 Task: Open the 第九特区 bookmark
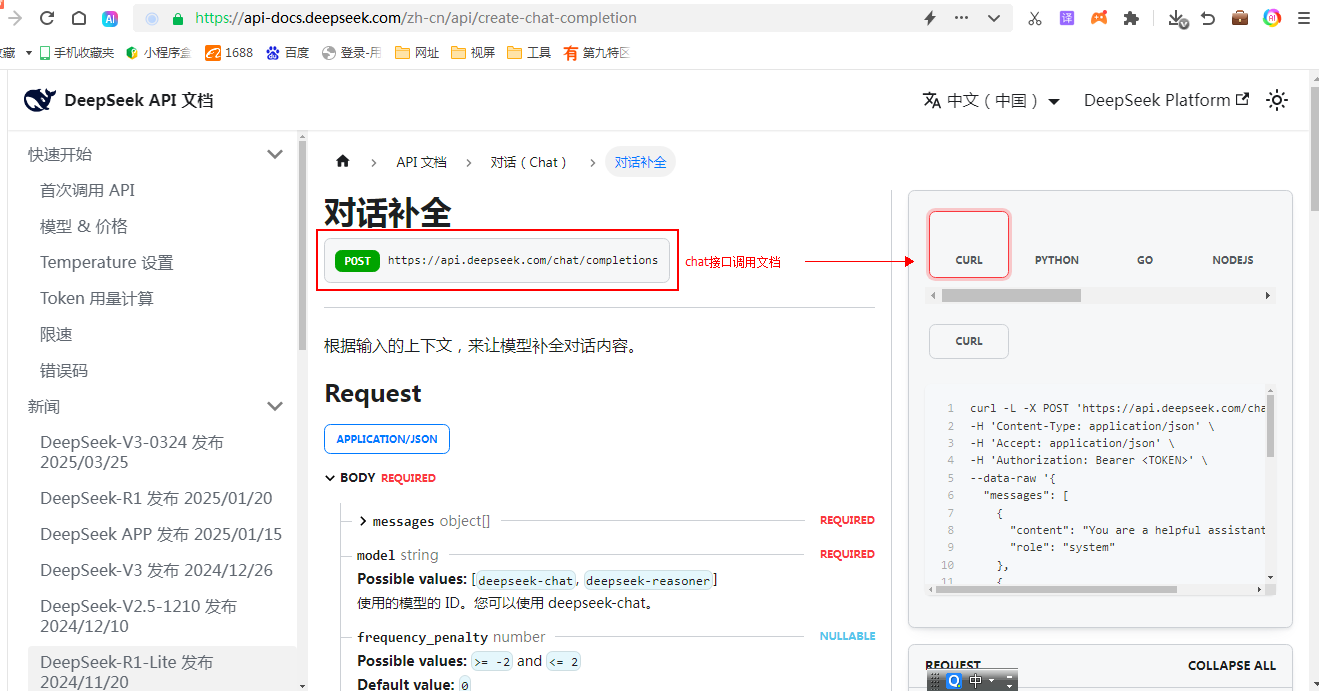coord(596,53)
